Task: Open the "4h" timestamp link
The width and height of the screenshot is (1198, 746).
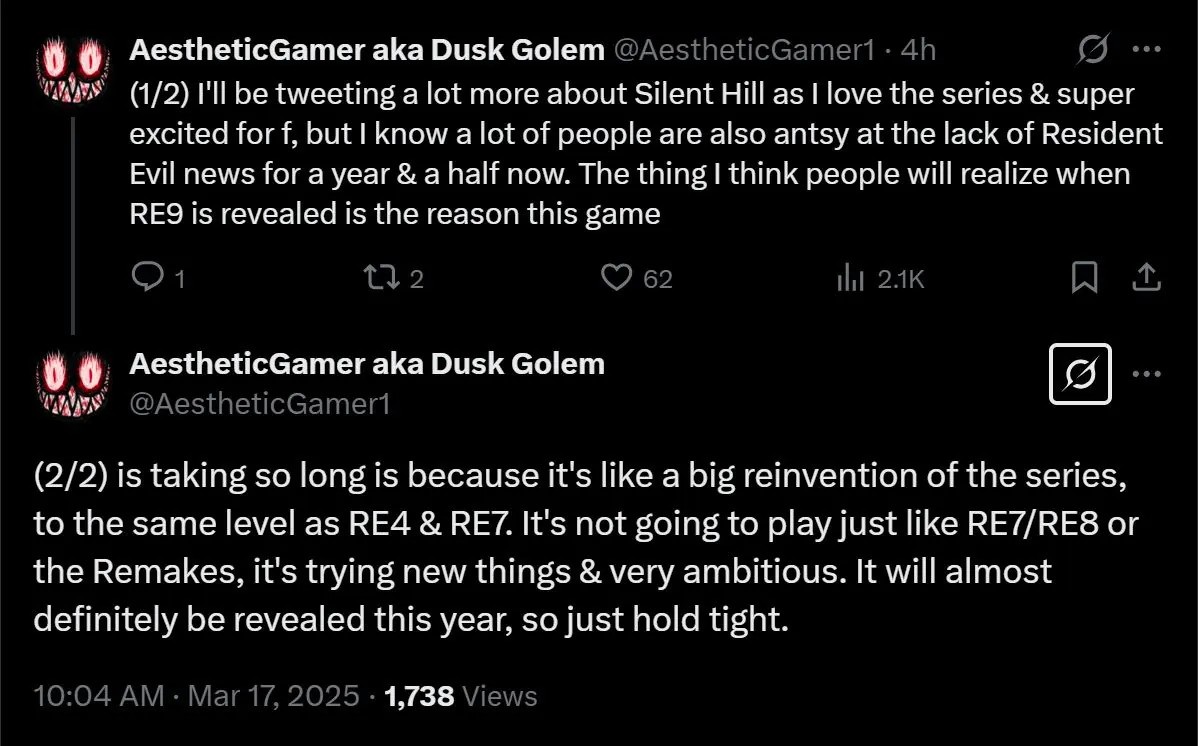Action: coord(918,49)
